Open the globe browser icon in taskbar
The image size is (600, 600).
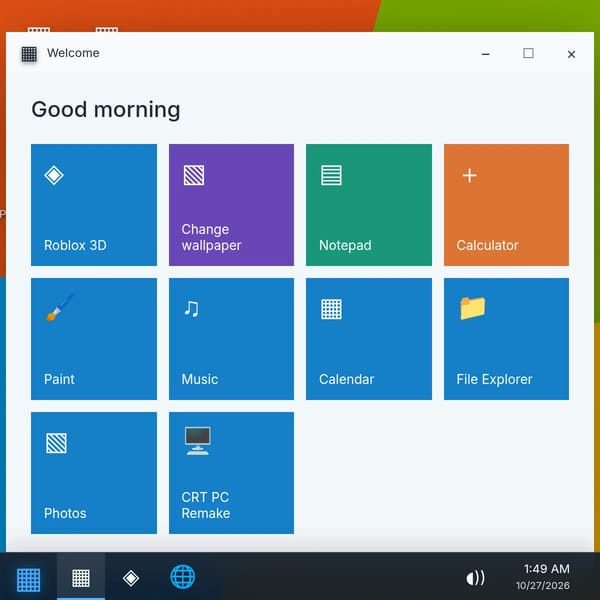click(183, 577)
